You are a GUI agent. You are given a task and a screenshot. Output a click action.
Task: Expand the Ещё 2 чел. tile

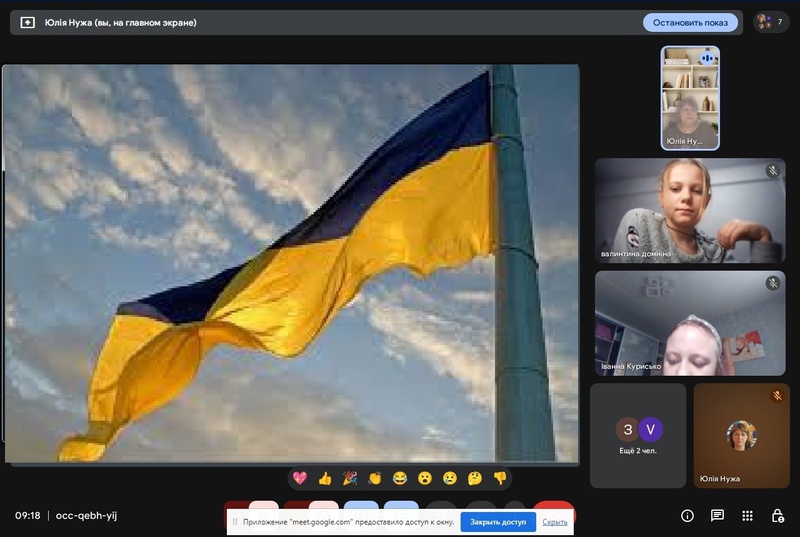[638, 435]
